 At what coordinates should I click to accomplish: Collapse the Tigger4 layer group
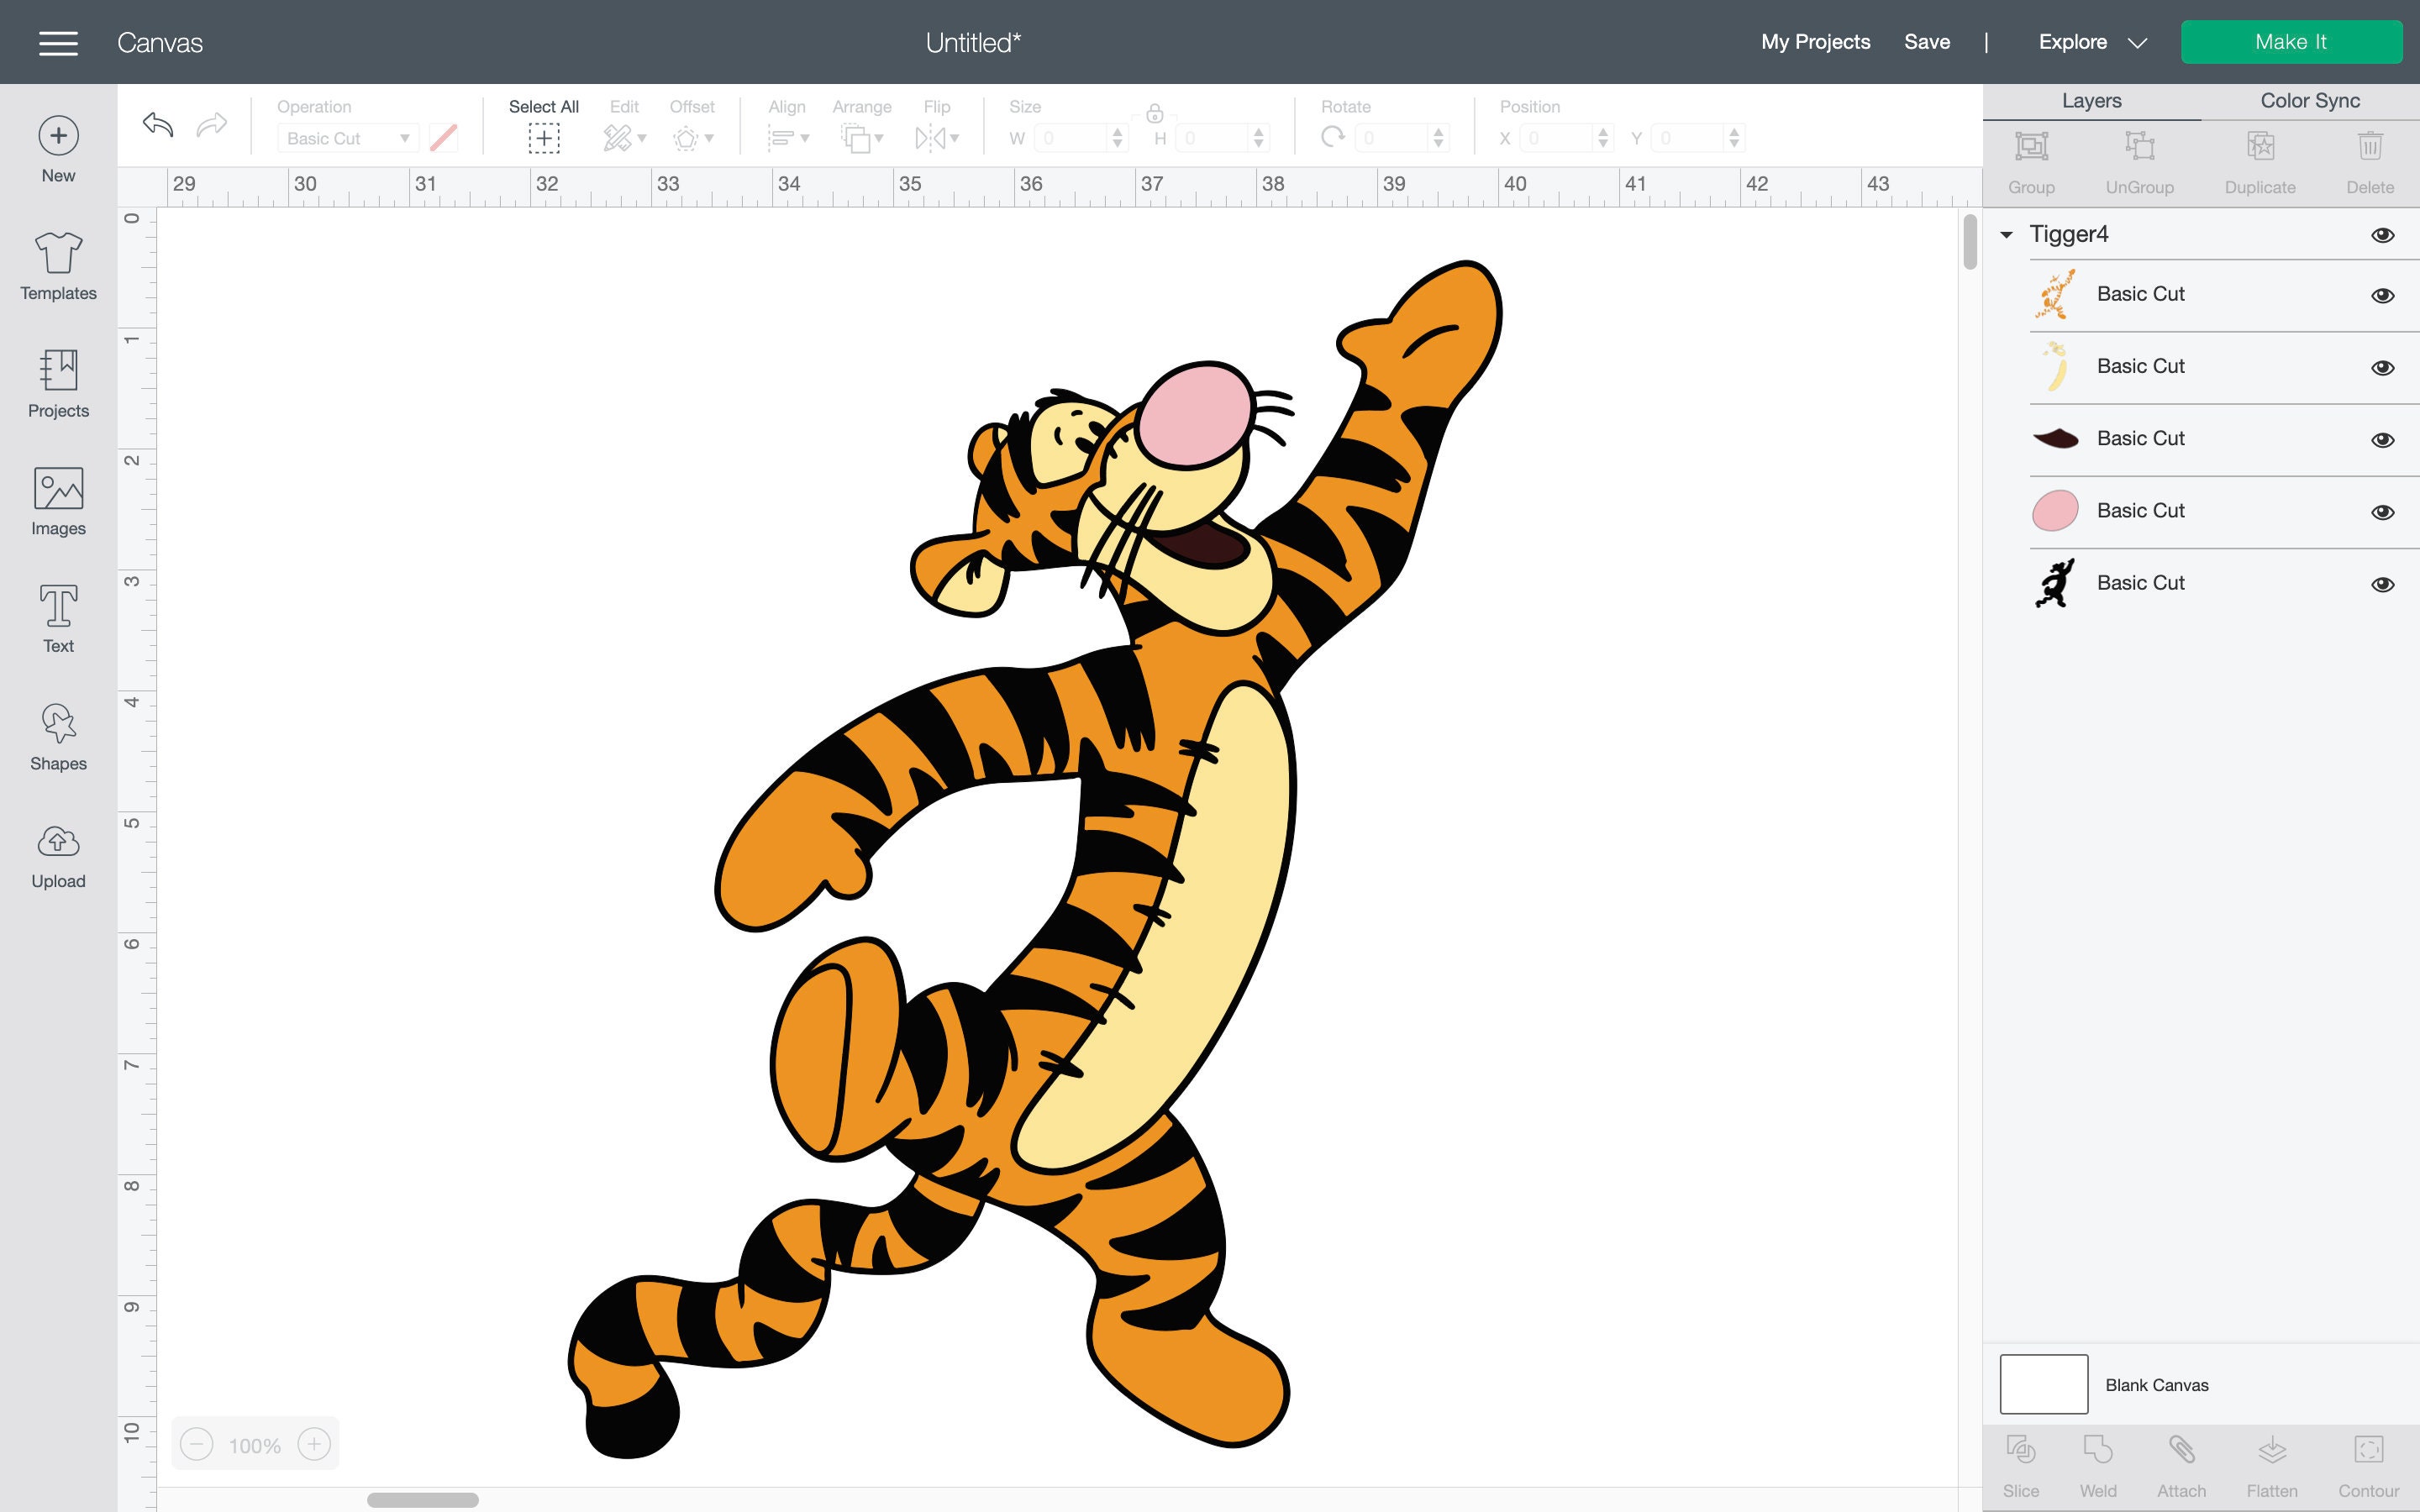point(2004,233)
